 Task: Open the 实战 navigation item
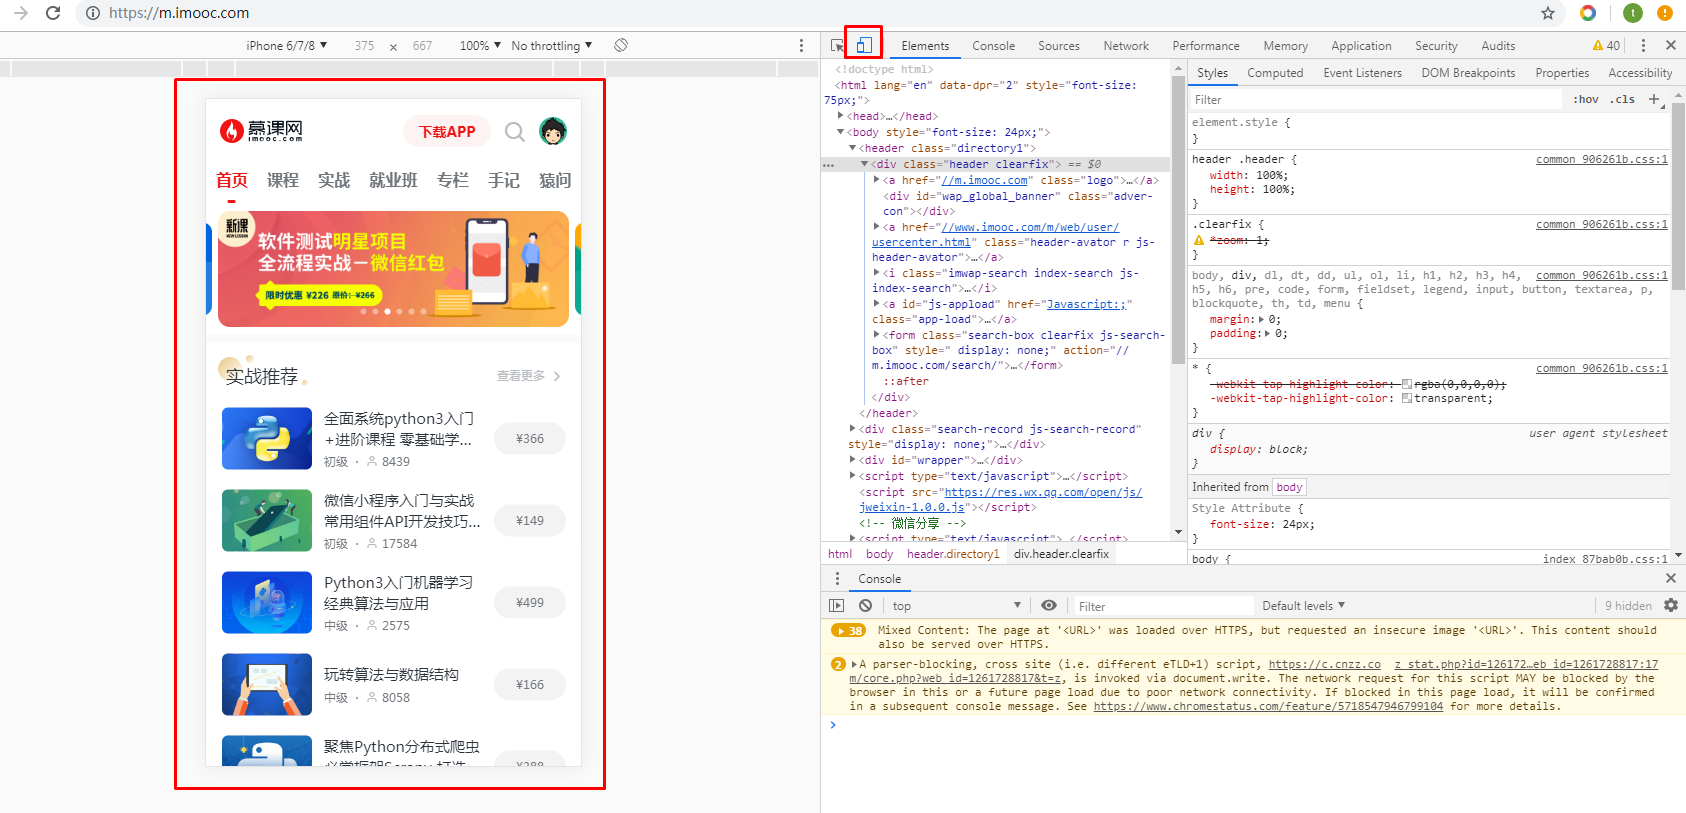334,180
